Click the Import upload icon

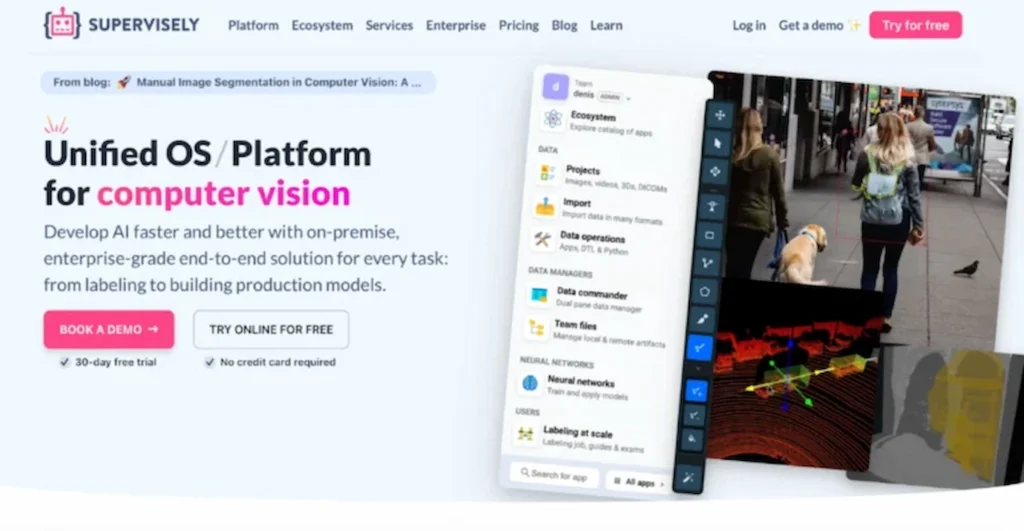545,208
